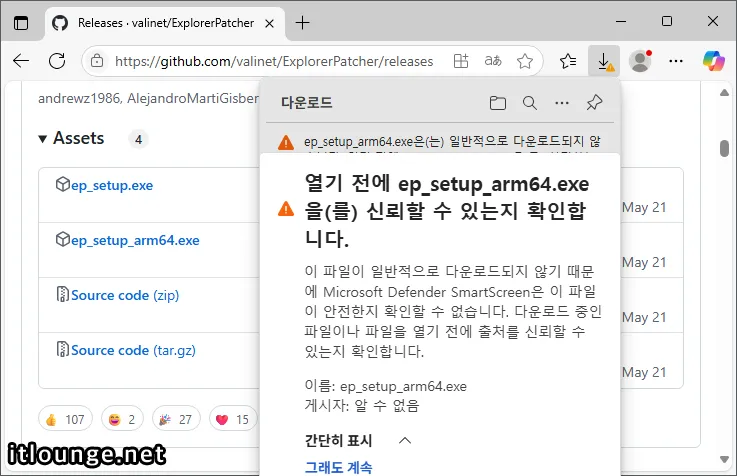Screen dimensions: 737x476
Task: Click the Source code (tar.gz) file icon
Action: [x=63, y=349]
